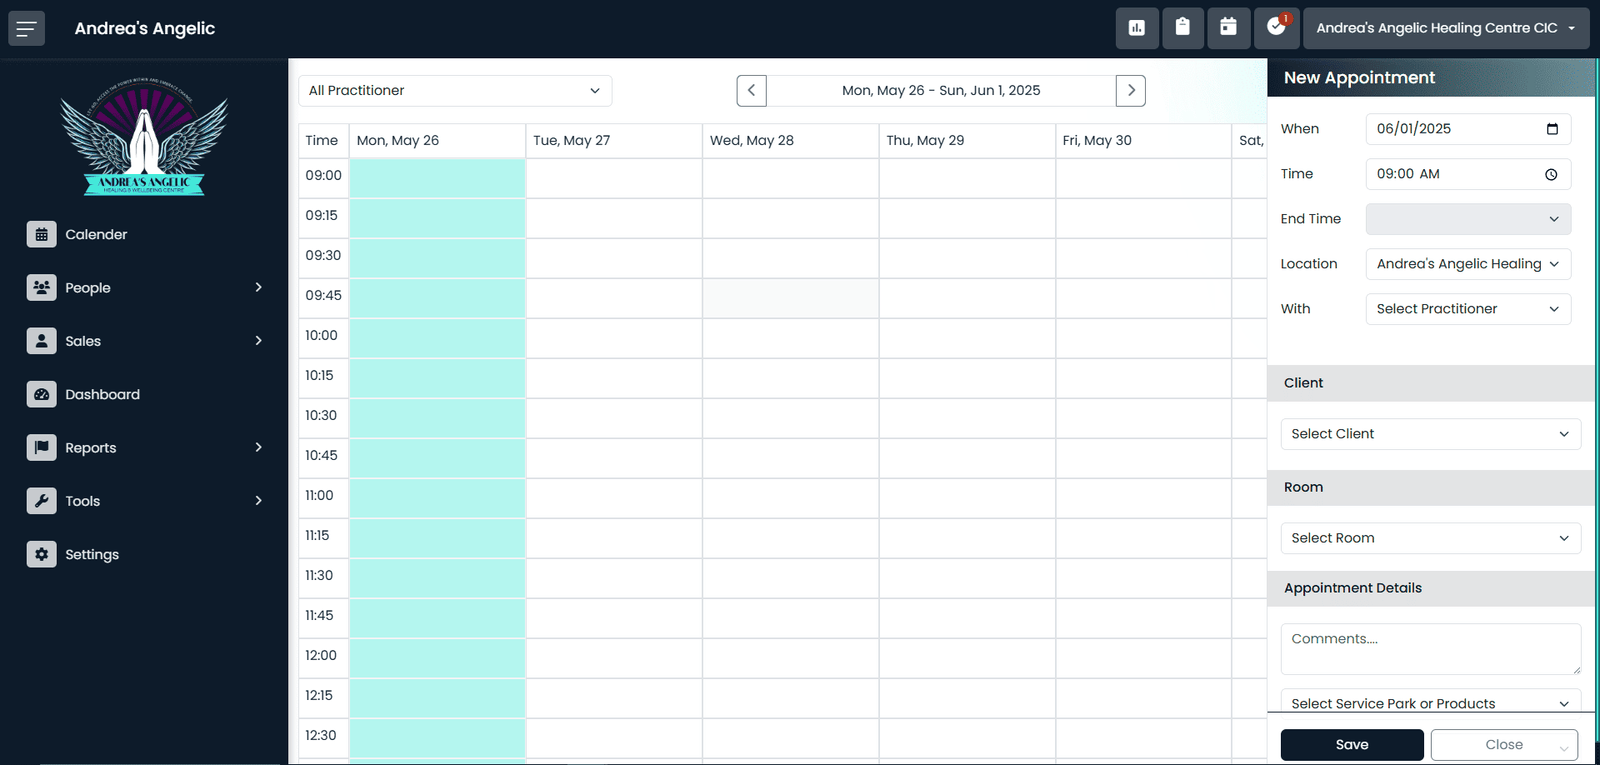Click the People group icon
This screenshot has height=765, width=1600.
pyautogui.click(x=41, y=287)
